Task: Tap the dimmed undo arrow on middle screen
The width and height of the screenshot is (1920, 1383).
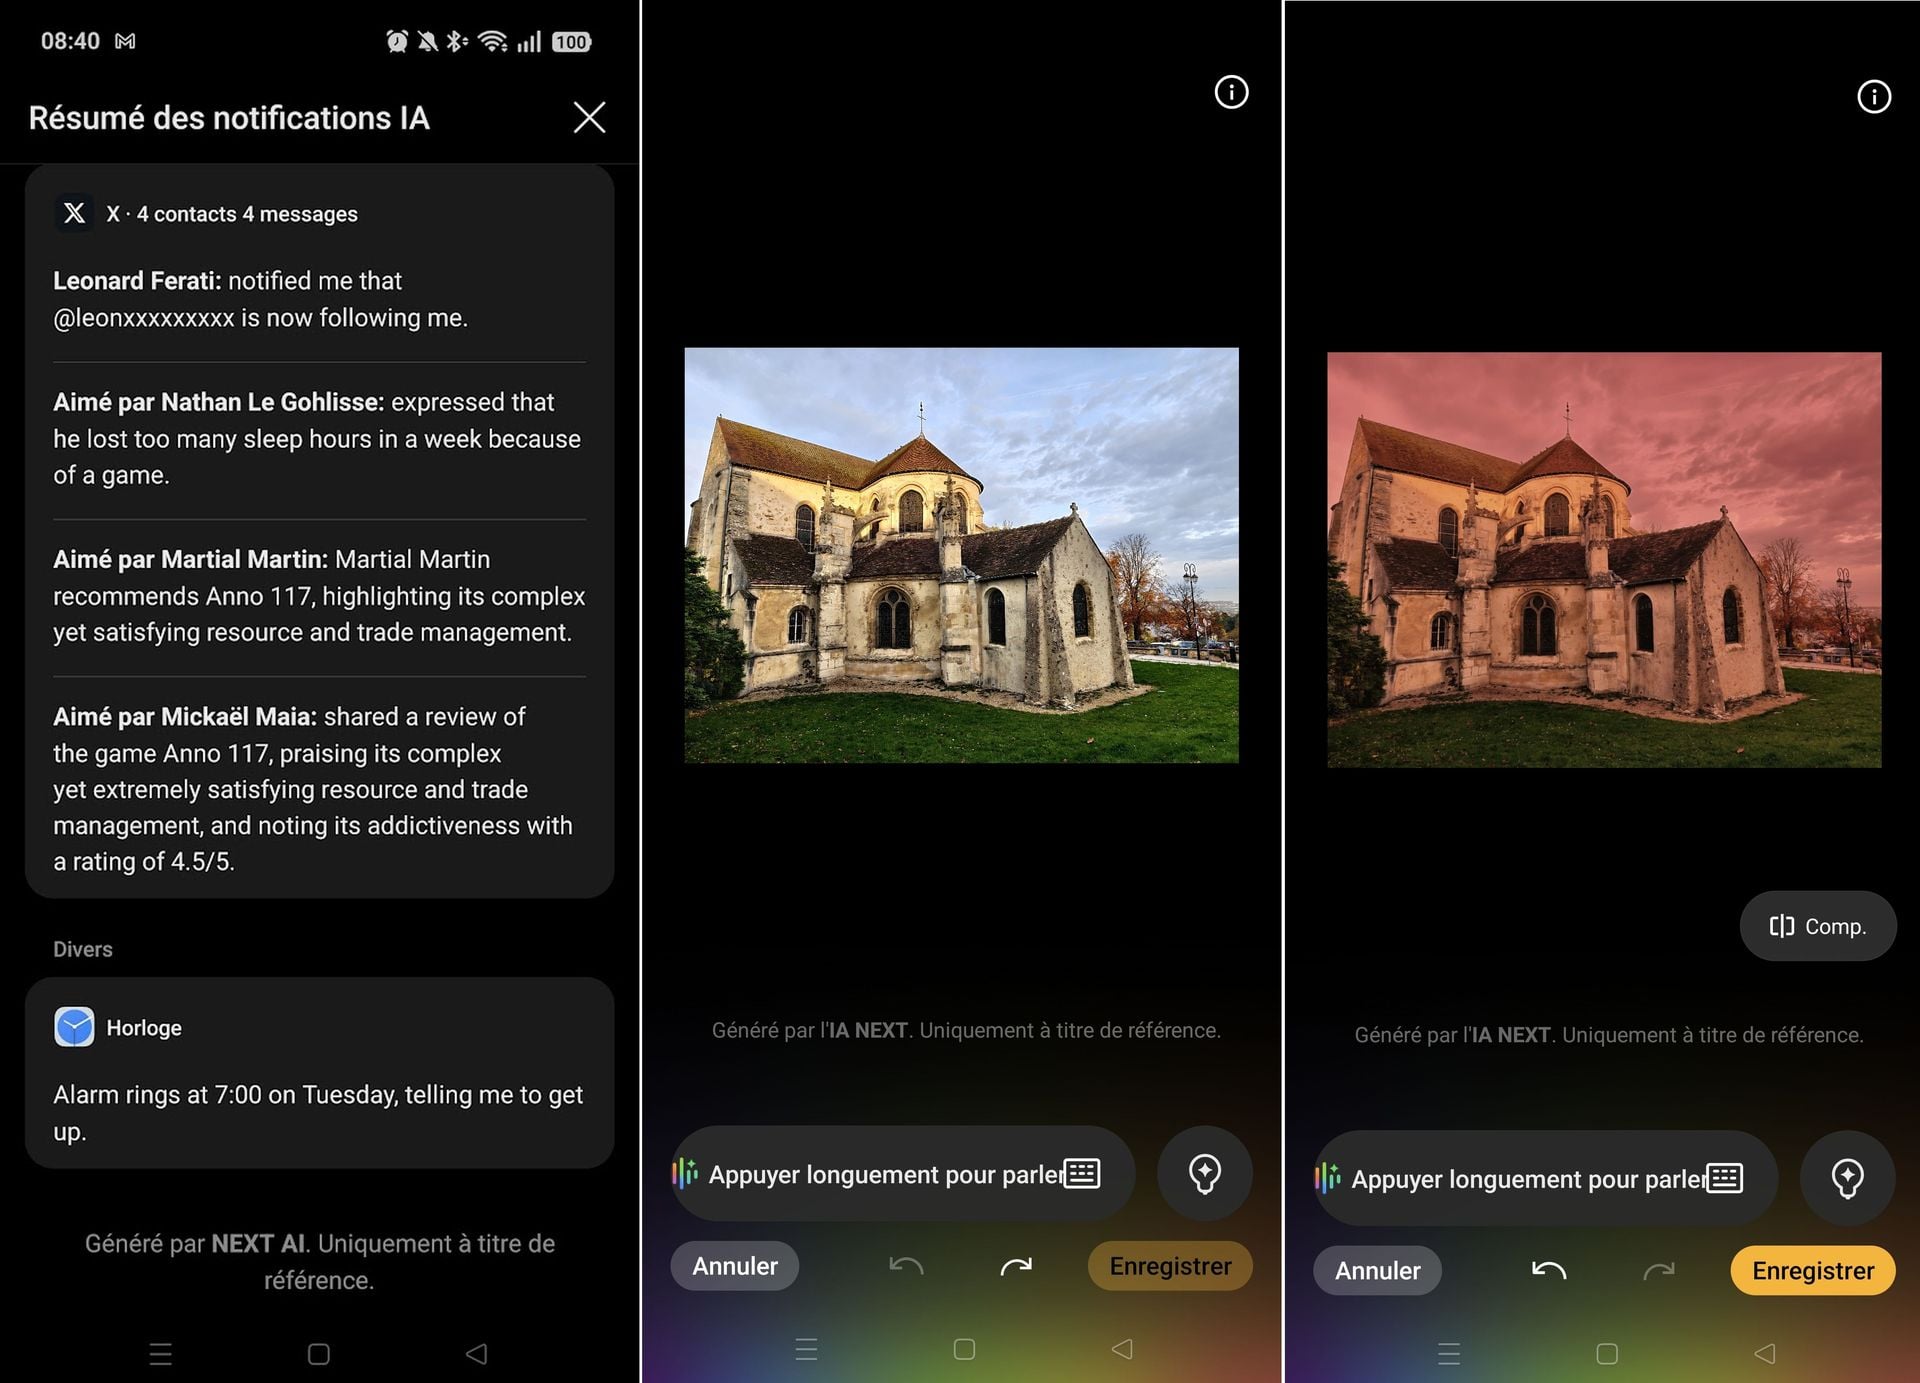Action: coord(906,1266)
